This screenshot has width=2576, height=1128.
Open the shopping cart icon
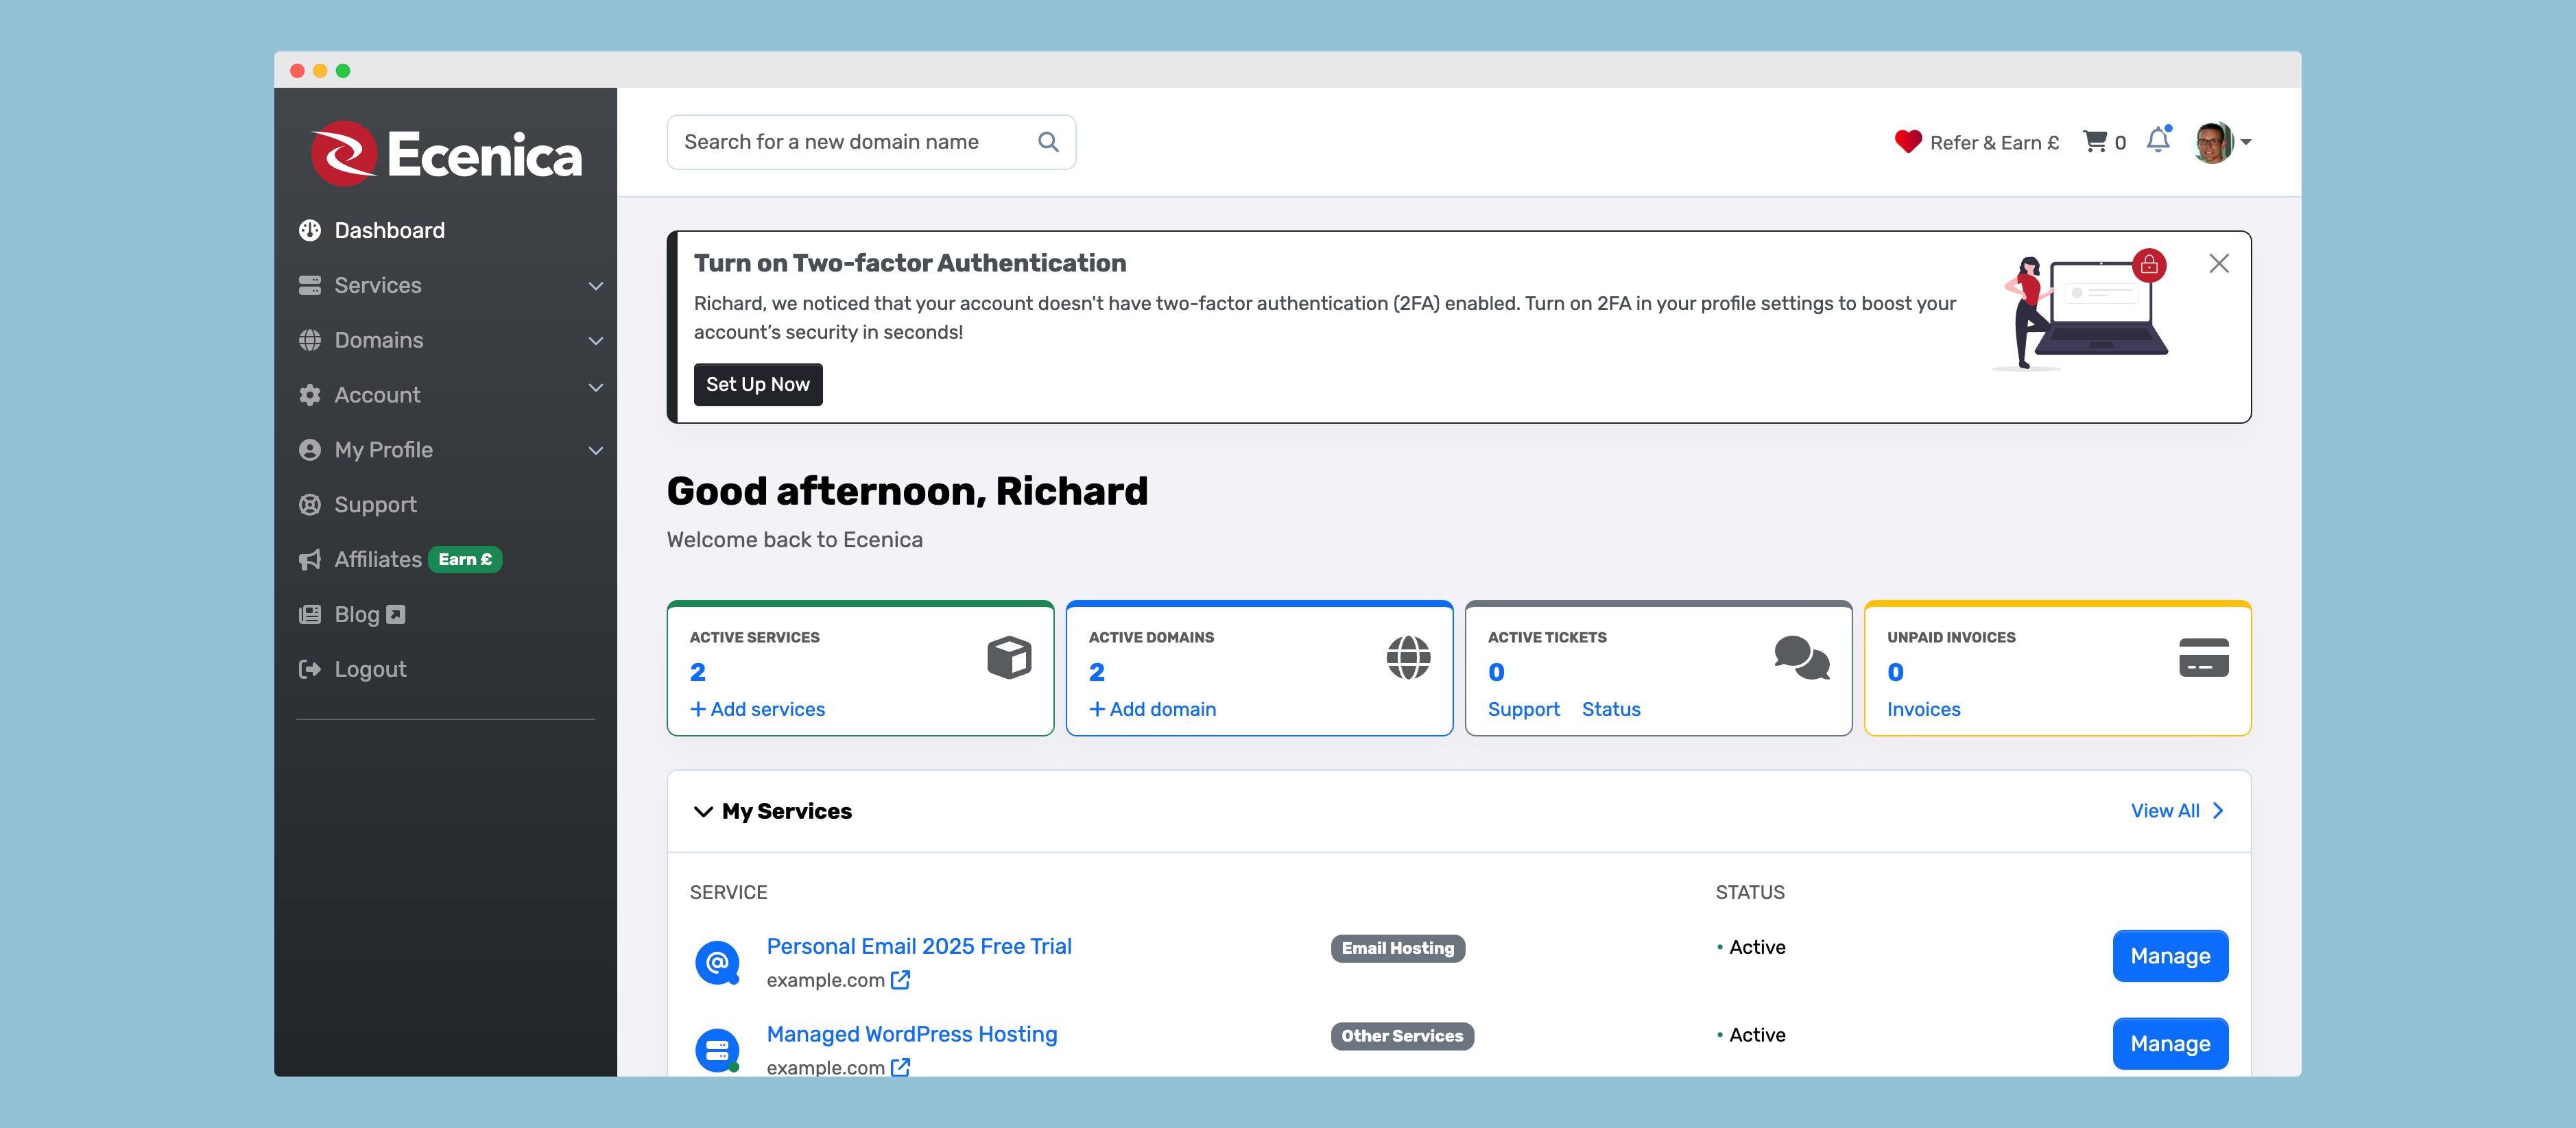2094,141
